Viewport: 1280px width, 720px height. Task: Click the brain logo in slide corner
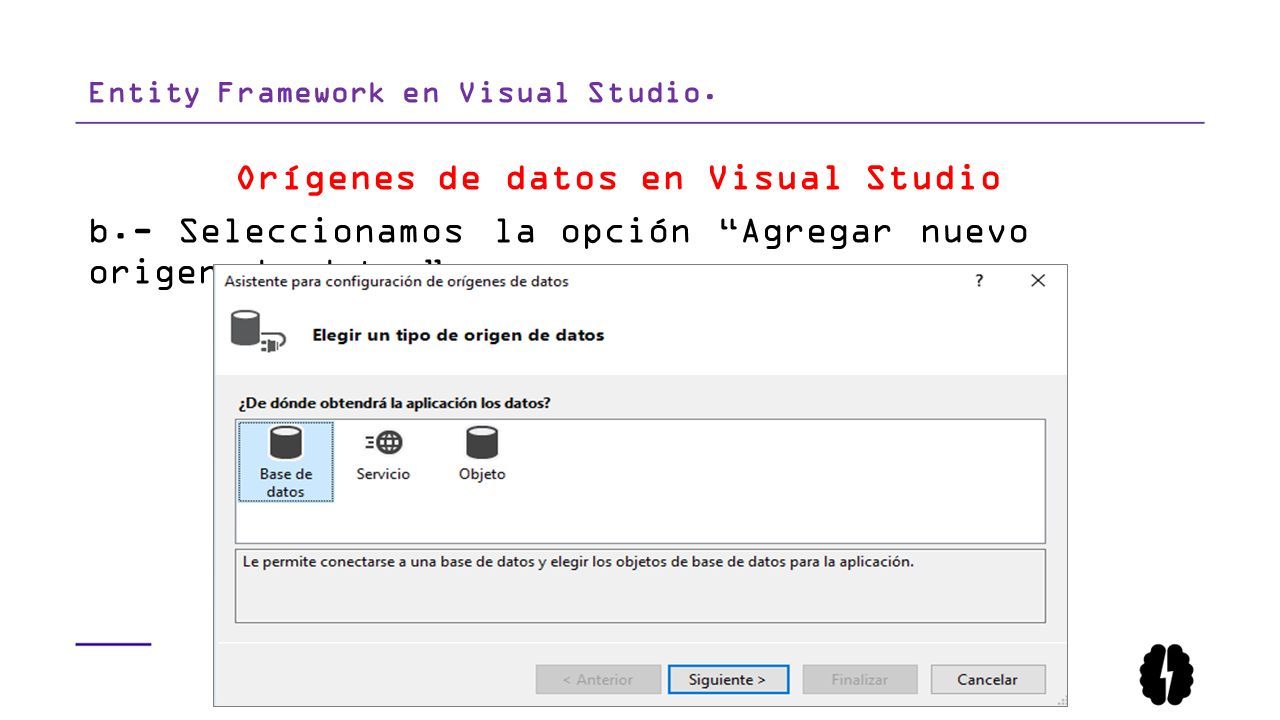tap(1167, 674)
